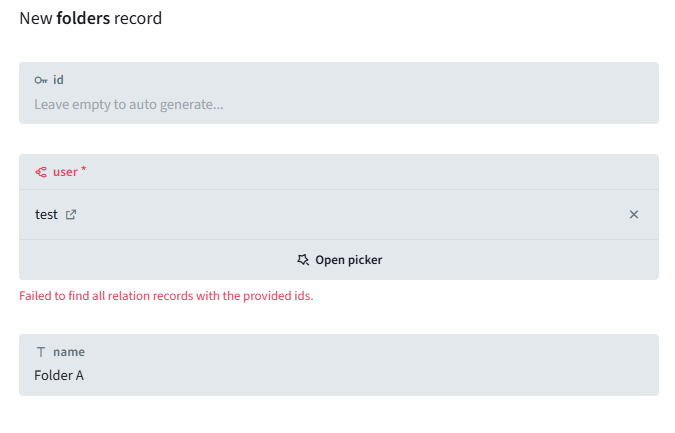Select the test relation record text

click(46, 215)
